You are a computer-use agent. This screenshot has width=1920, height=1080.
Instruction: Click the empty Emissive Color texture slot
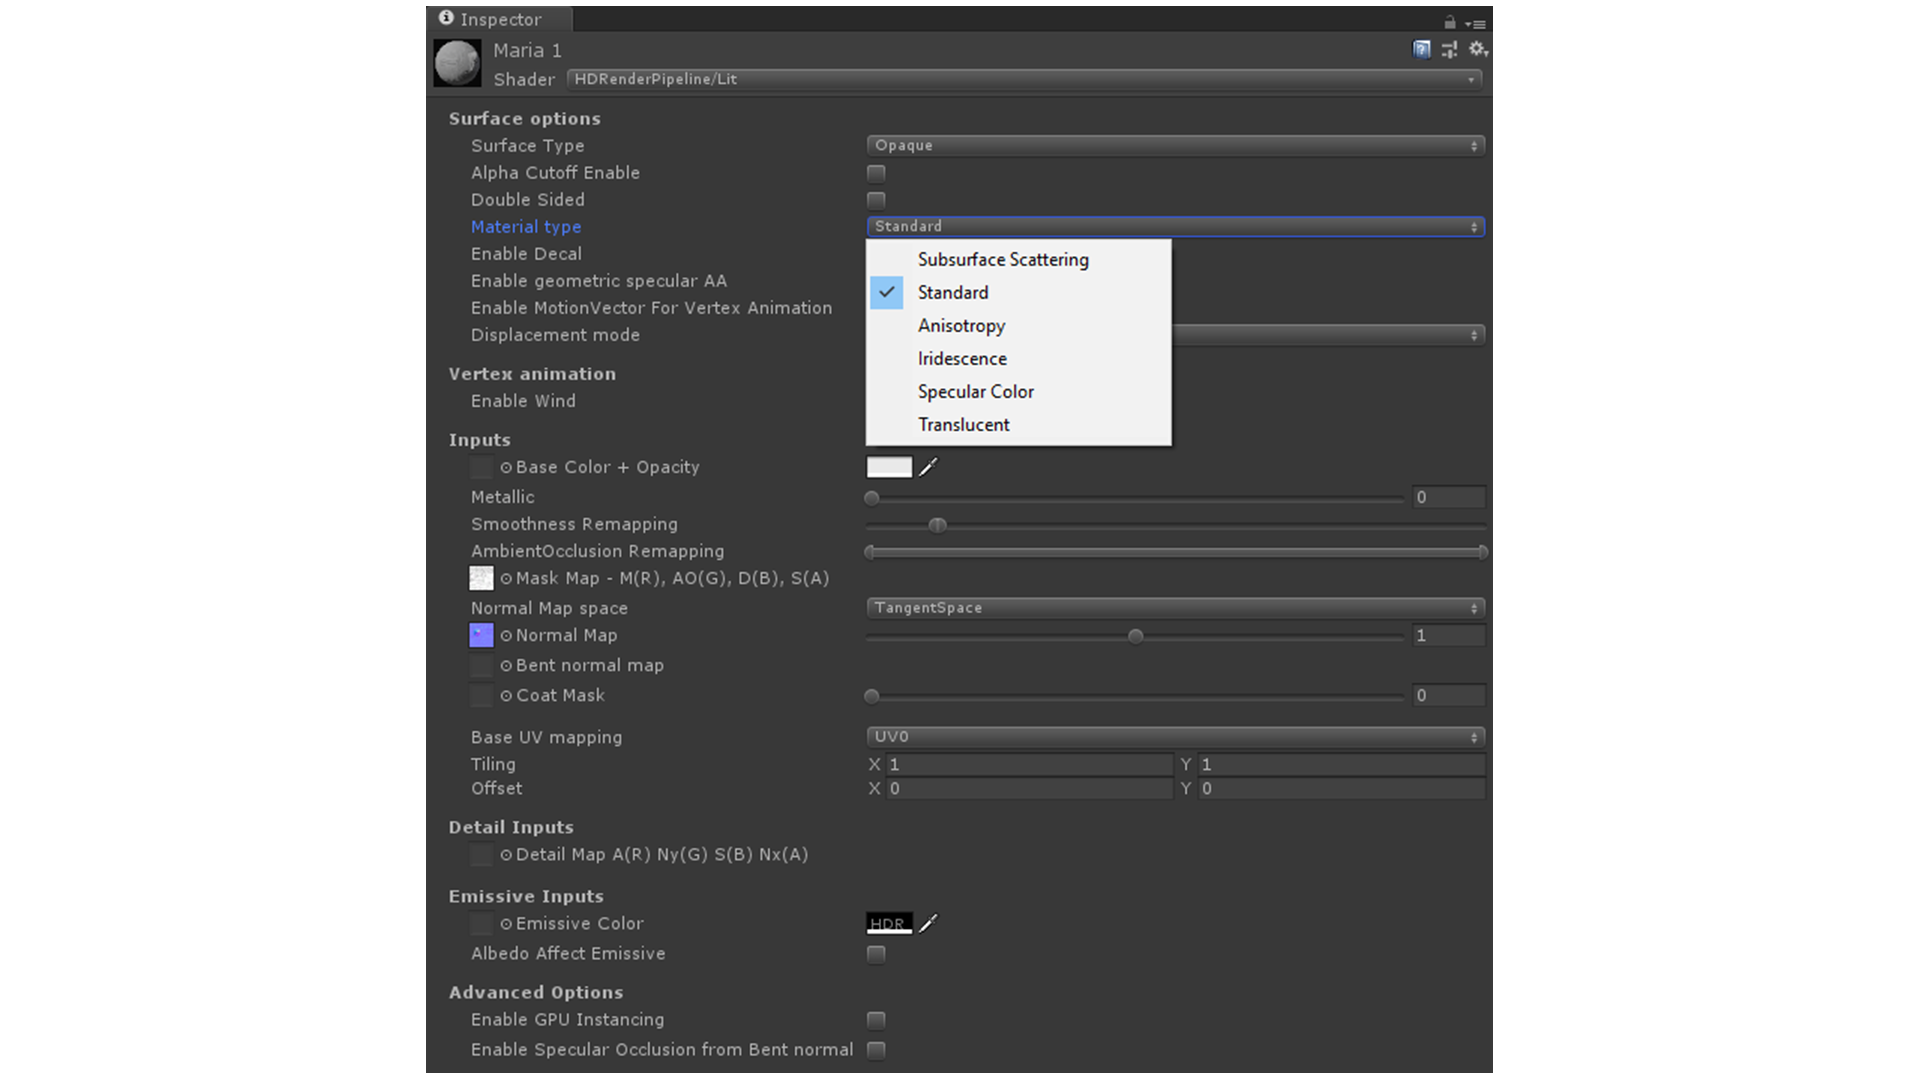pyautogui.click(x=481, y=923)
